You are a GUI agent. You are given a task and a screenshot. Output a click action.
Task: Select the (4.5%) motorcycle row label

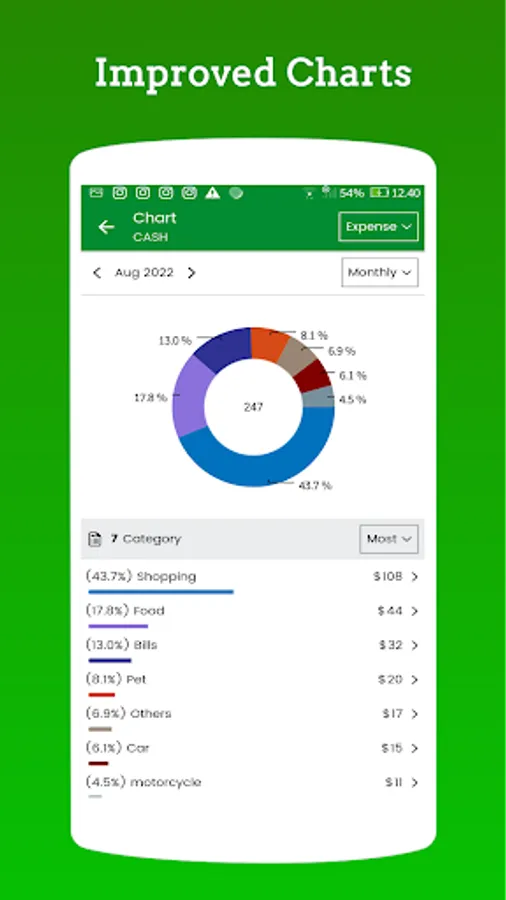click(x=144, y=782)
